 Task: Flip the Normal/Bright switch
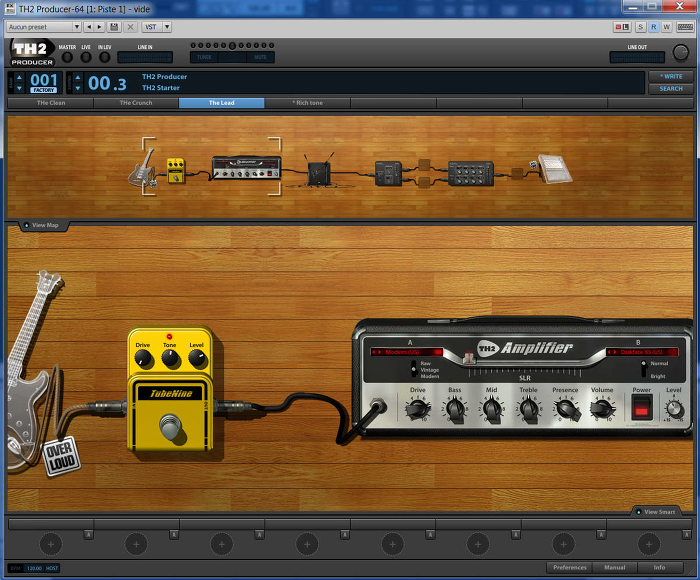(x=643, y=369)
